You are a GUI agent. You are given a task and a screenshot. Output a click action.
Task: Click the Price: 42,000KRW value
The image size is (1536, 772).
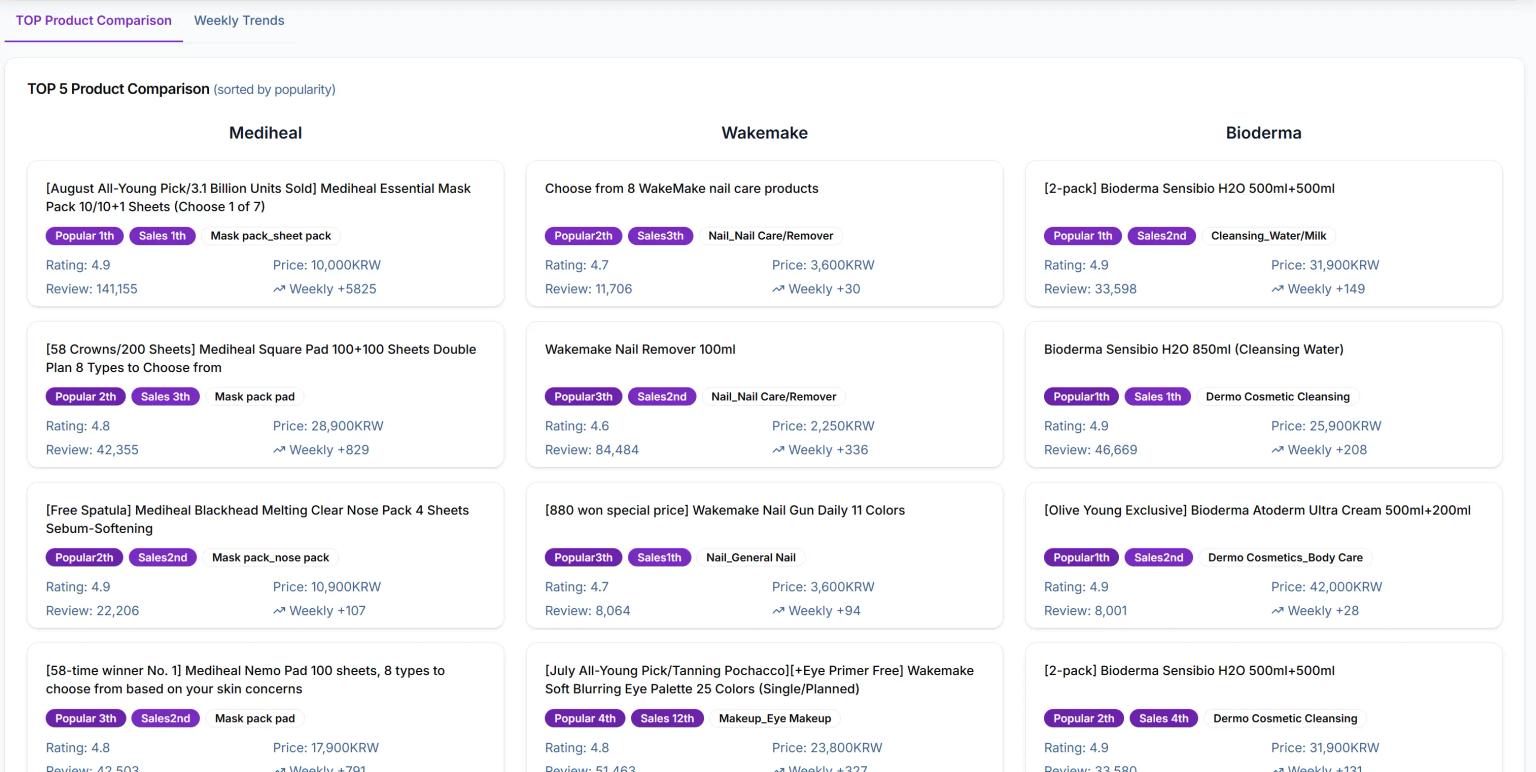tap(1327, 587)
